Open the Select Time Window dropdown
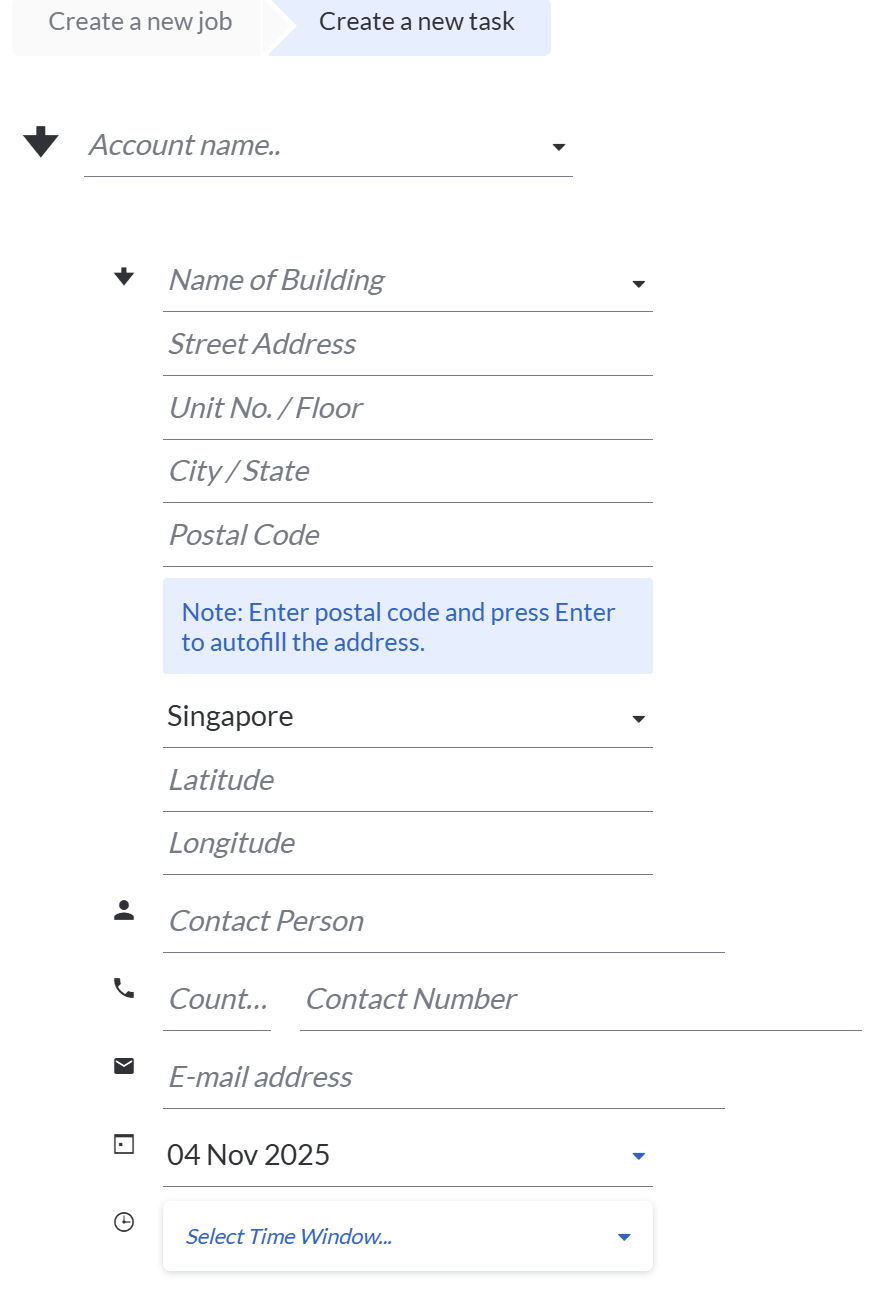 point(624,1237)
